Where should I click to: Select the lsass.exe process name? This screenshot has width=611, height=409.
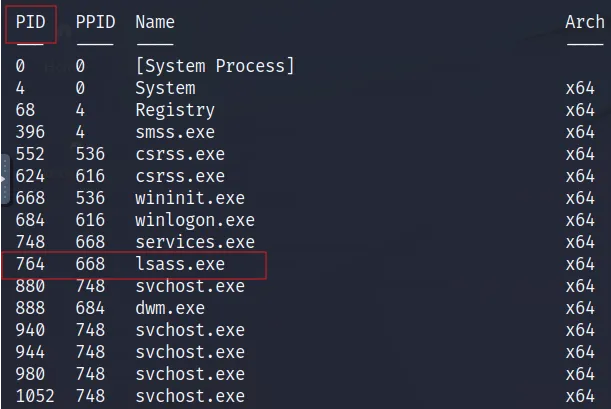pyautogui.click(x=180, y=264)
